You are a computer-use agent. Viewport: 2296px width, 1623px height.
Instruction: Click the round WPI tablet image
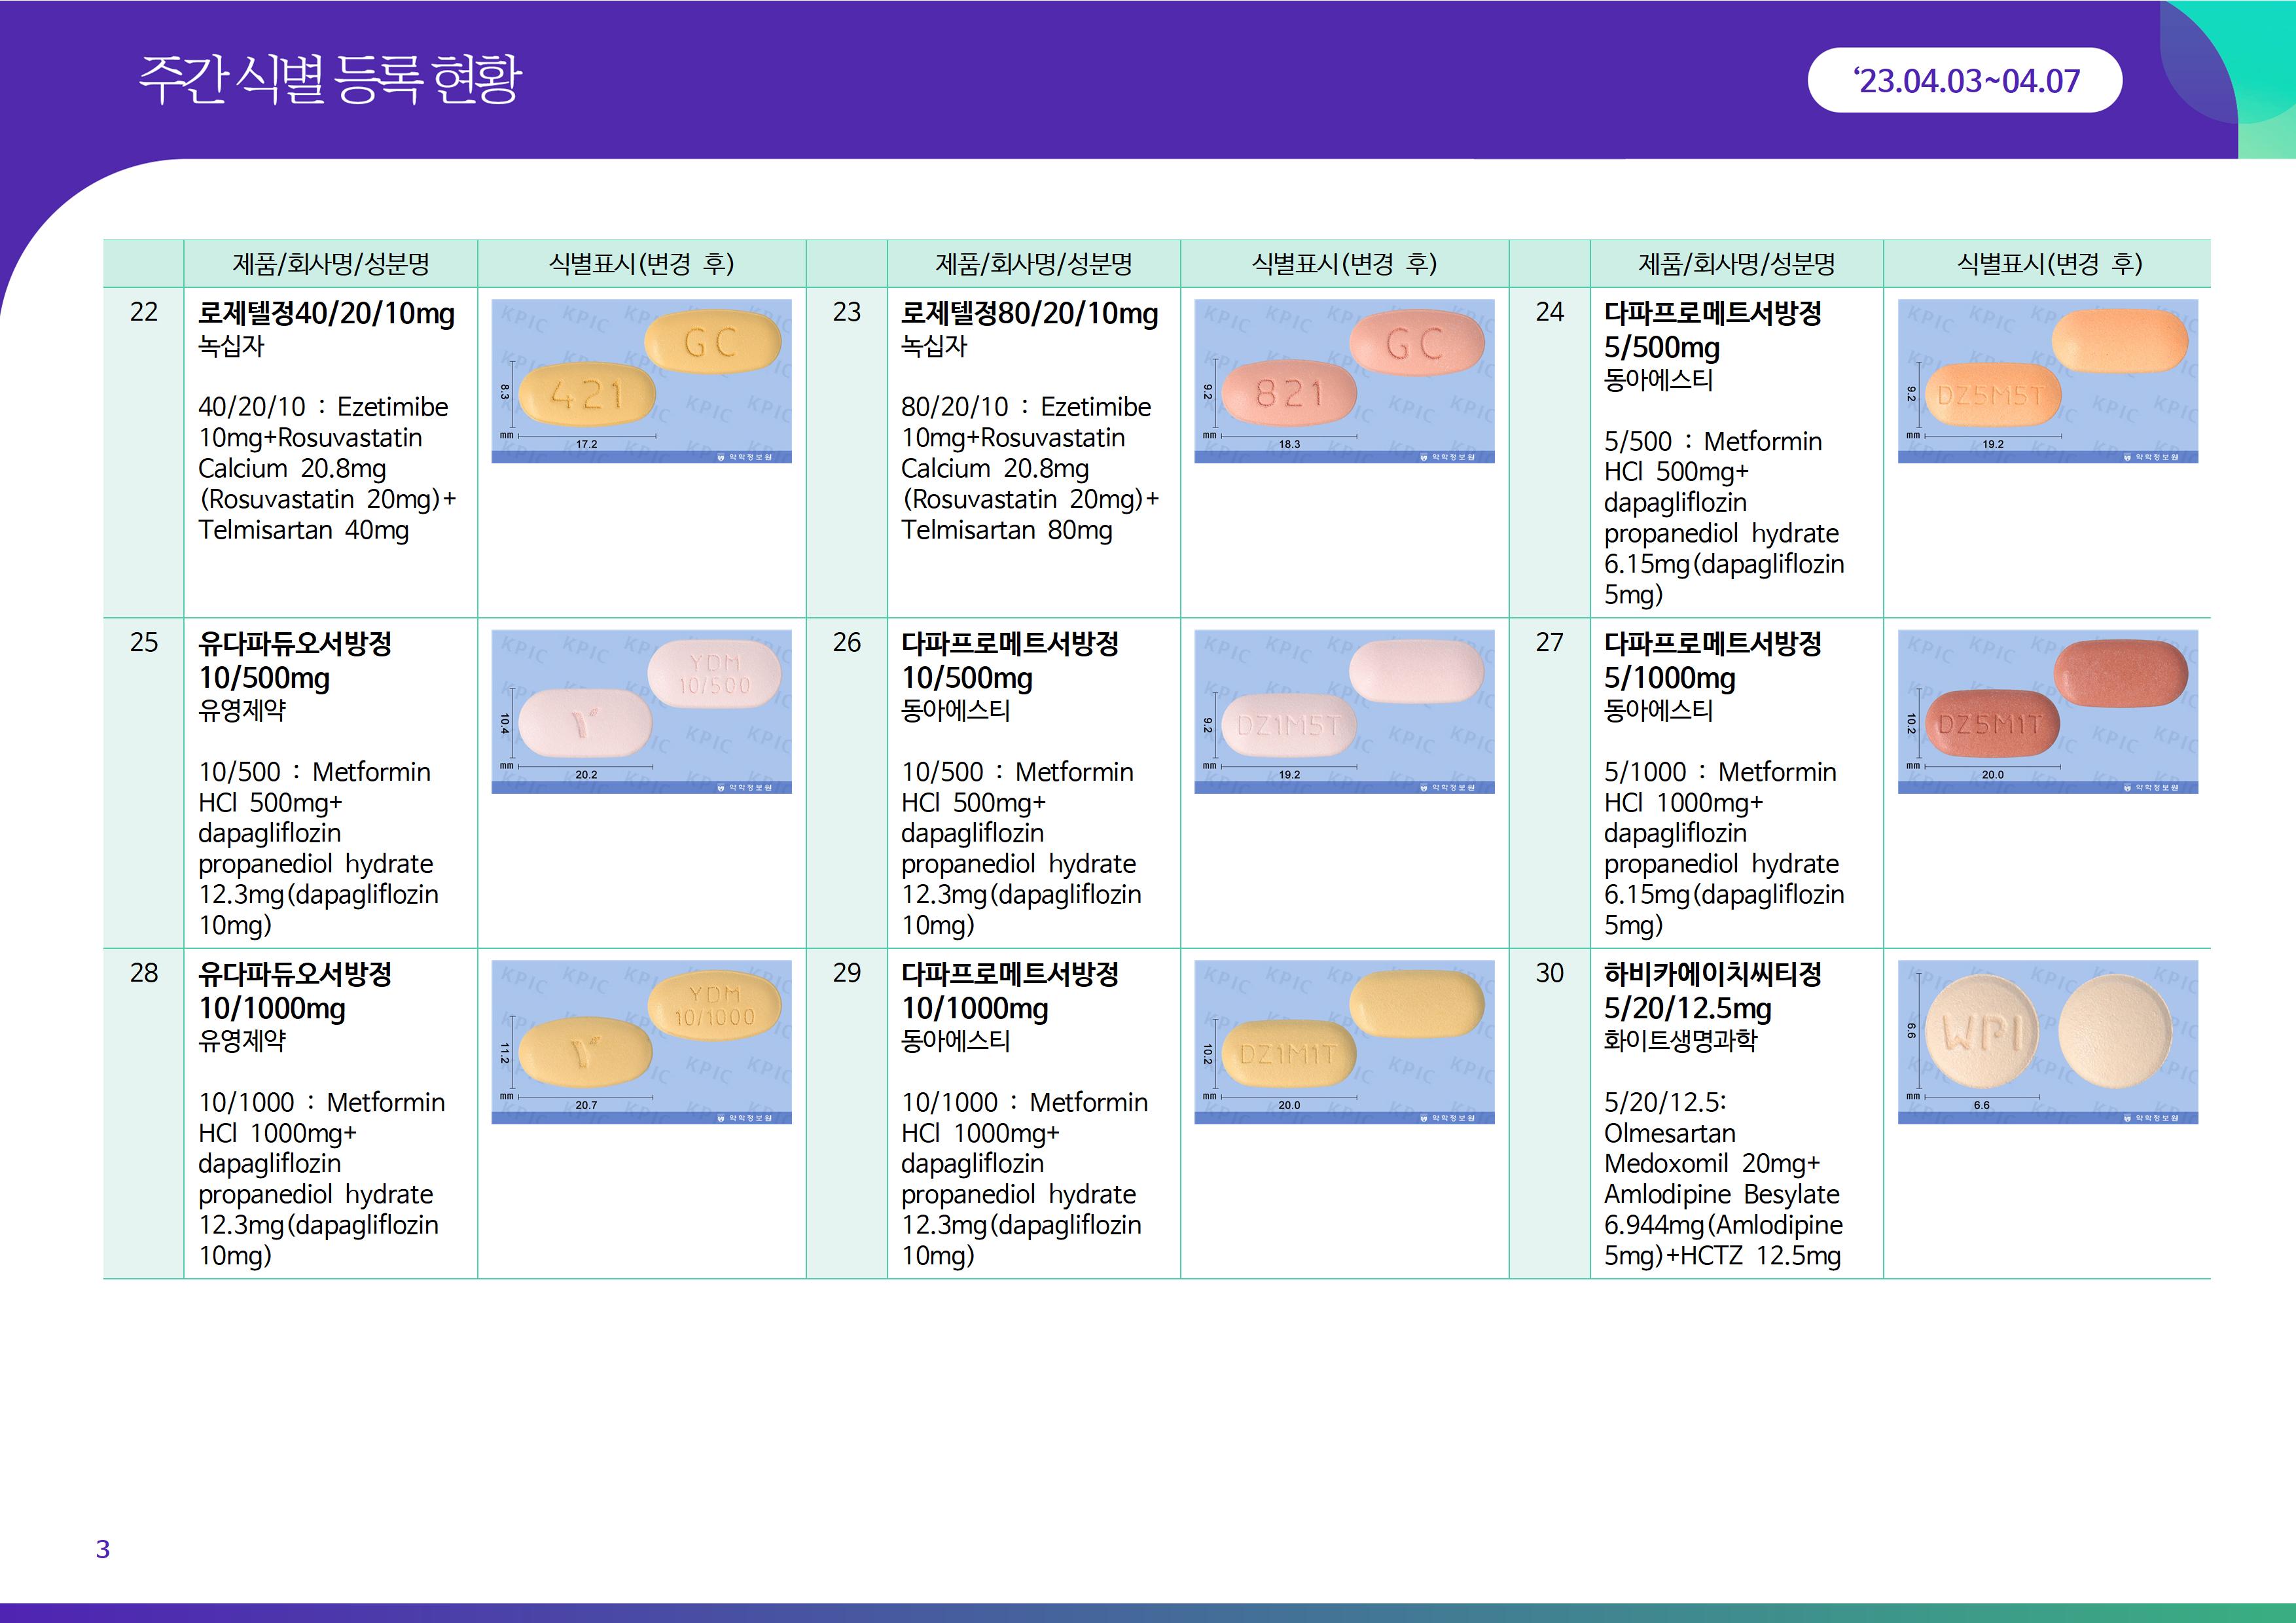[2047, 1041]
